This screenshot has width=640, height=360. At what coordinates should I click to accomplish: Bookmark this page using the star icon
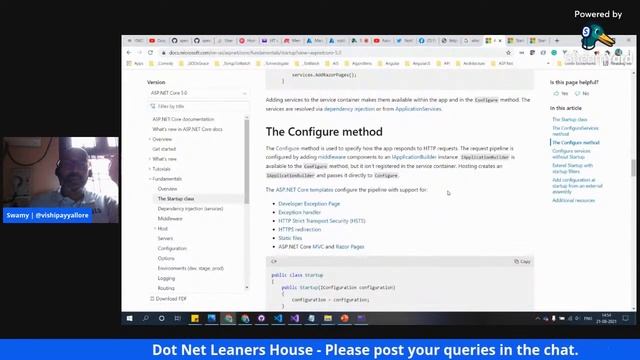508,53
